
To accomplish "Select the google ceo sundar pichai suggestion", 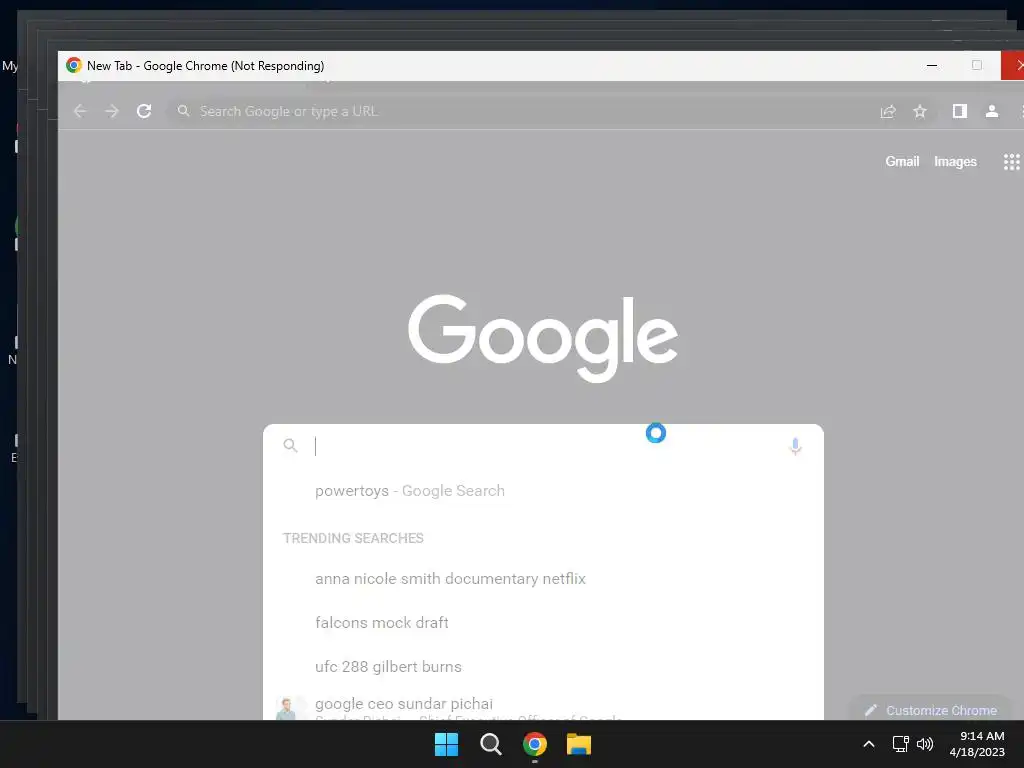I will [x=543, y=705].
